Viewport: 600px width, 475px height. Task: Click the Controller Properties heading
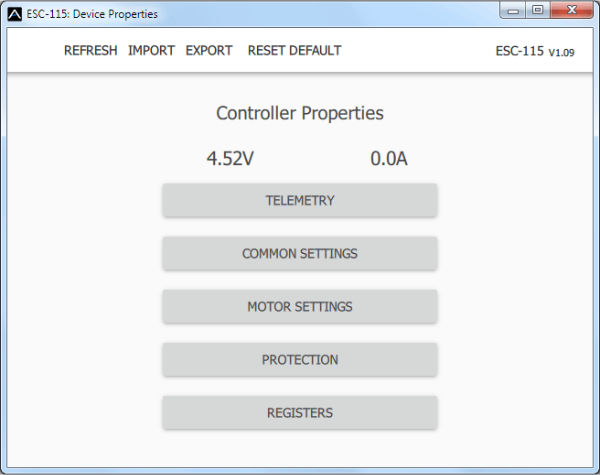[300, 113]
